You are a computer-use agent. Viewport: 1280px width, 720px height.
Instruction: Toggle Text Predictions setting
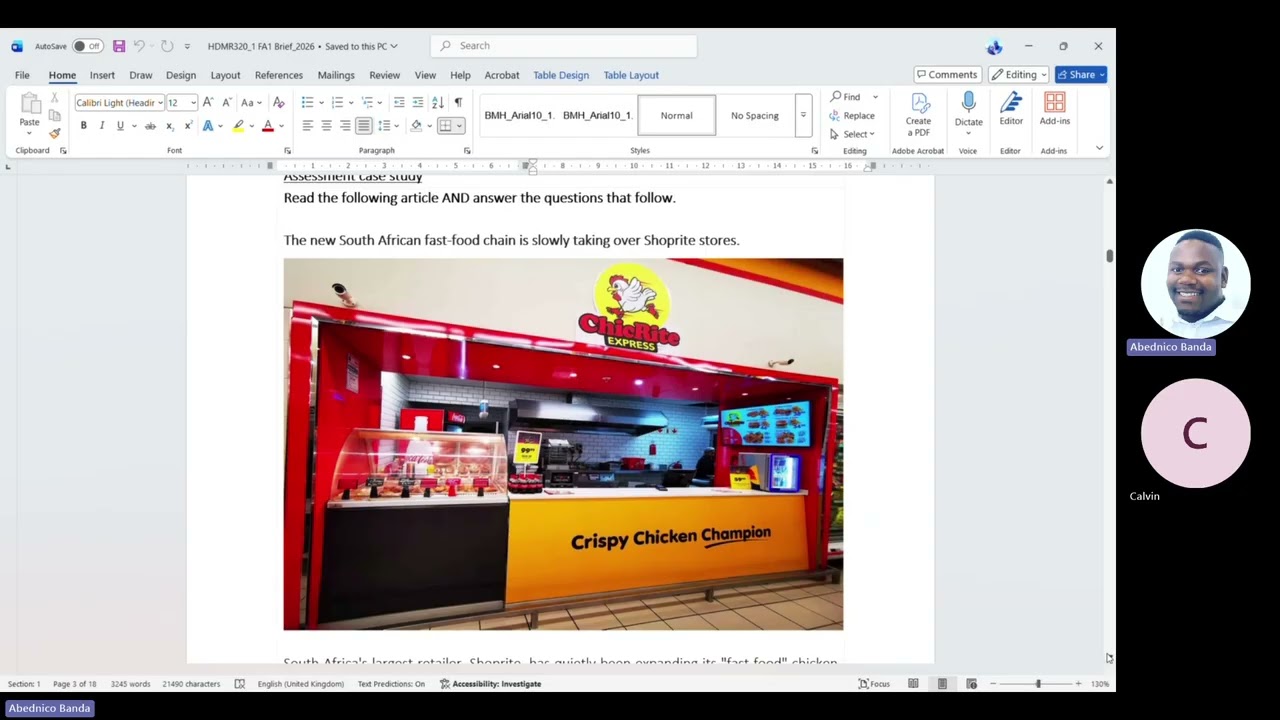(x=391, y=684)
